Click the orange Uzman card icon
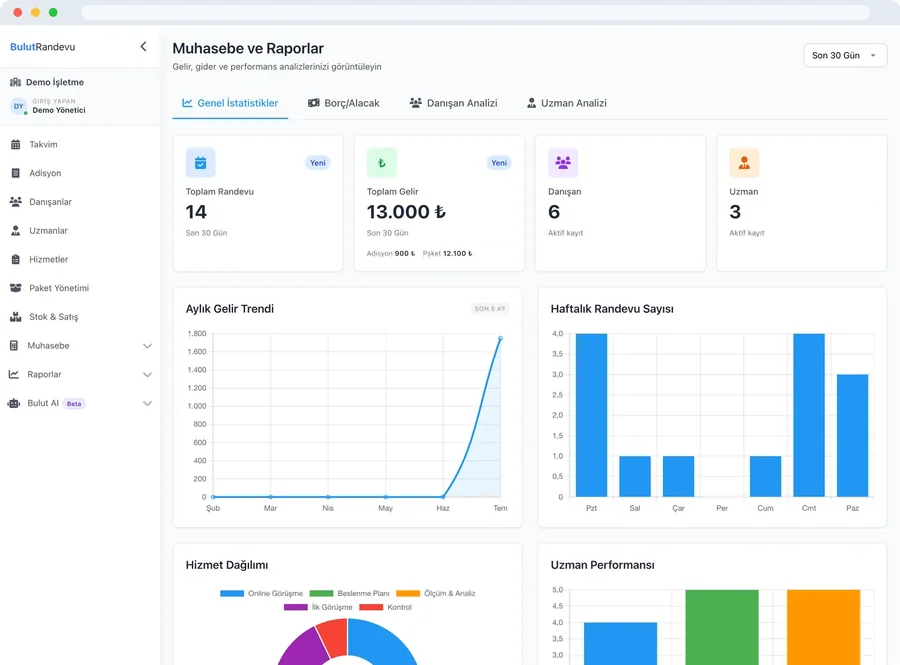Screen dimensions: 900x665 pyautogui.click(x=744, y=163)
